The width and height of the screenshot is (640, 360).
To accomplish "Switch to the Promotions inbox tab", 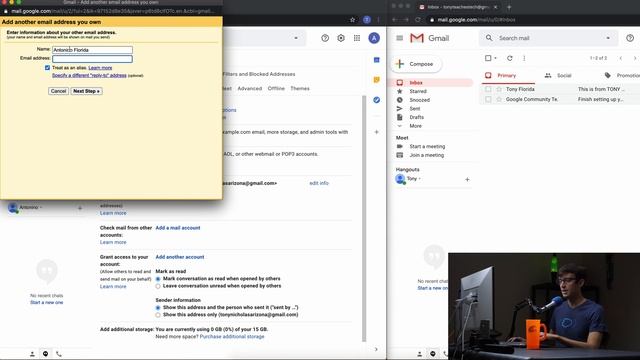I will [622, 76].
